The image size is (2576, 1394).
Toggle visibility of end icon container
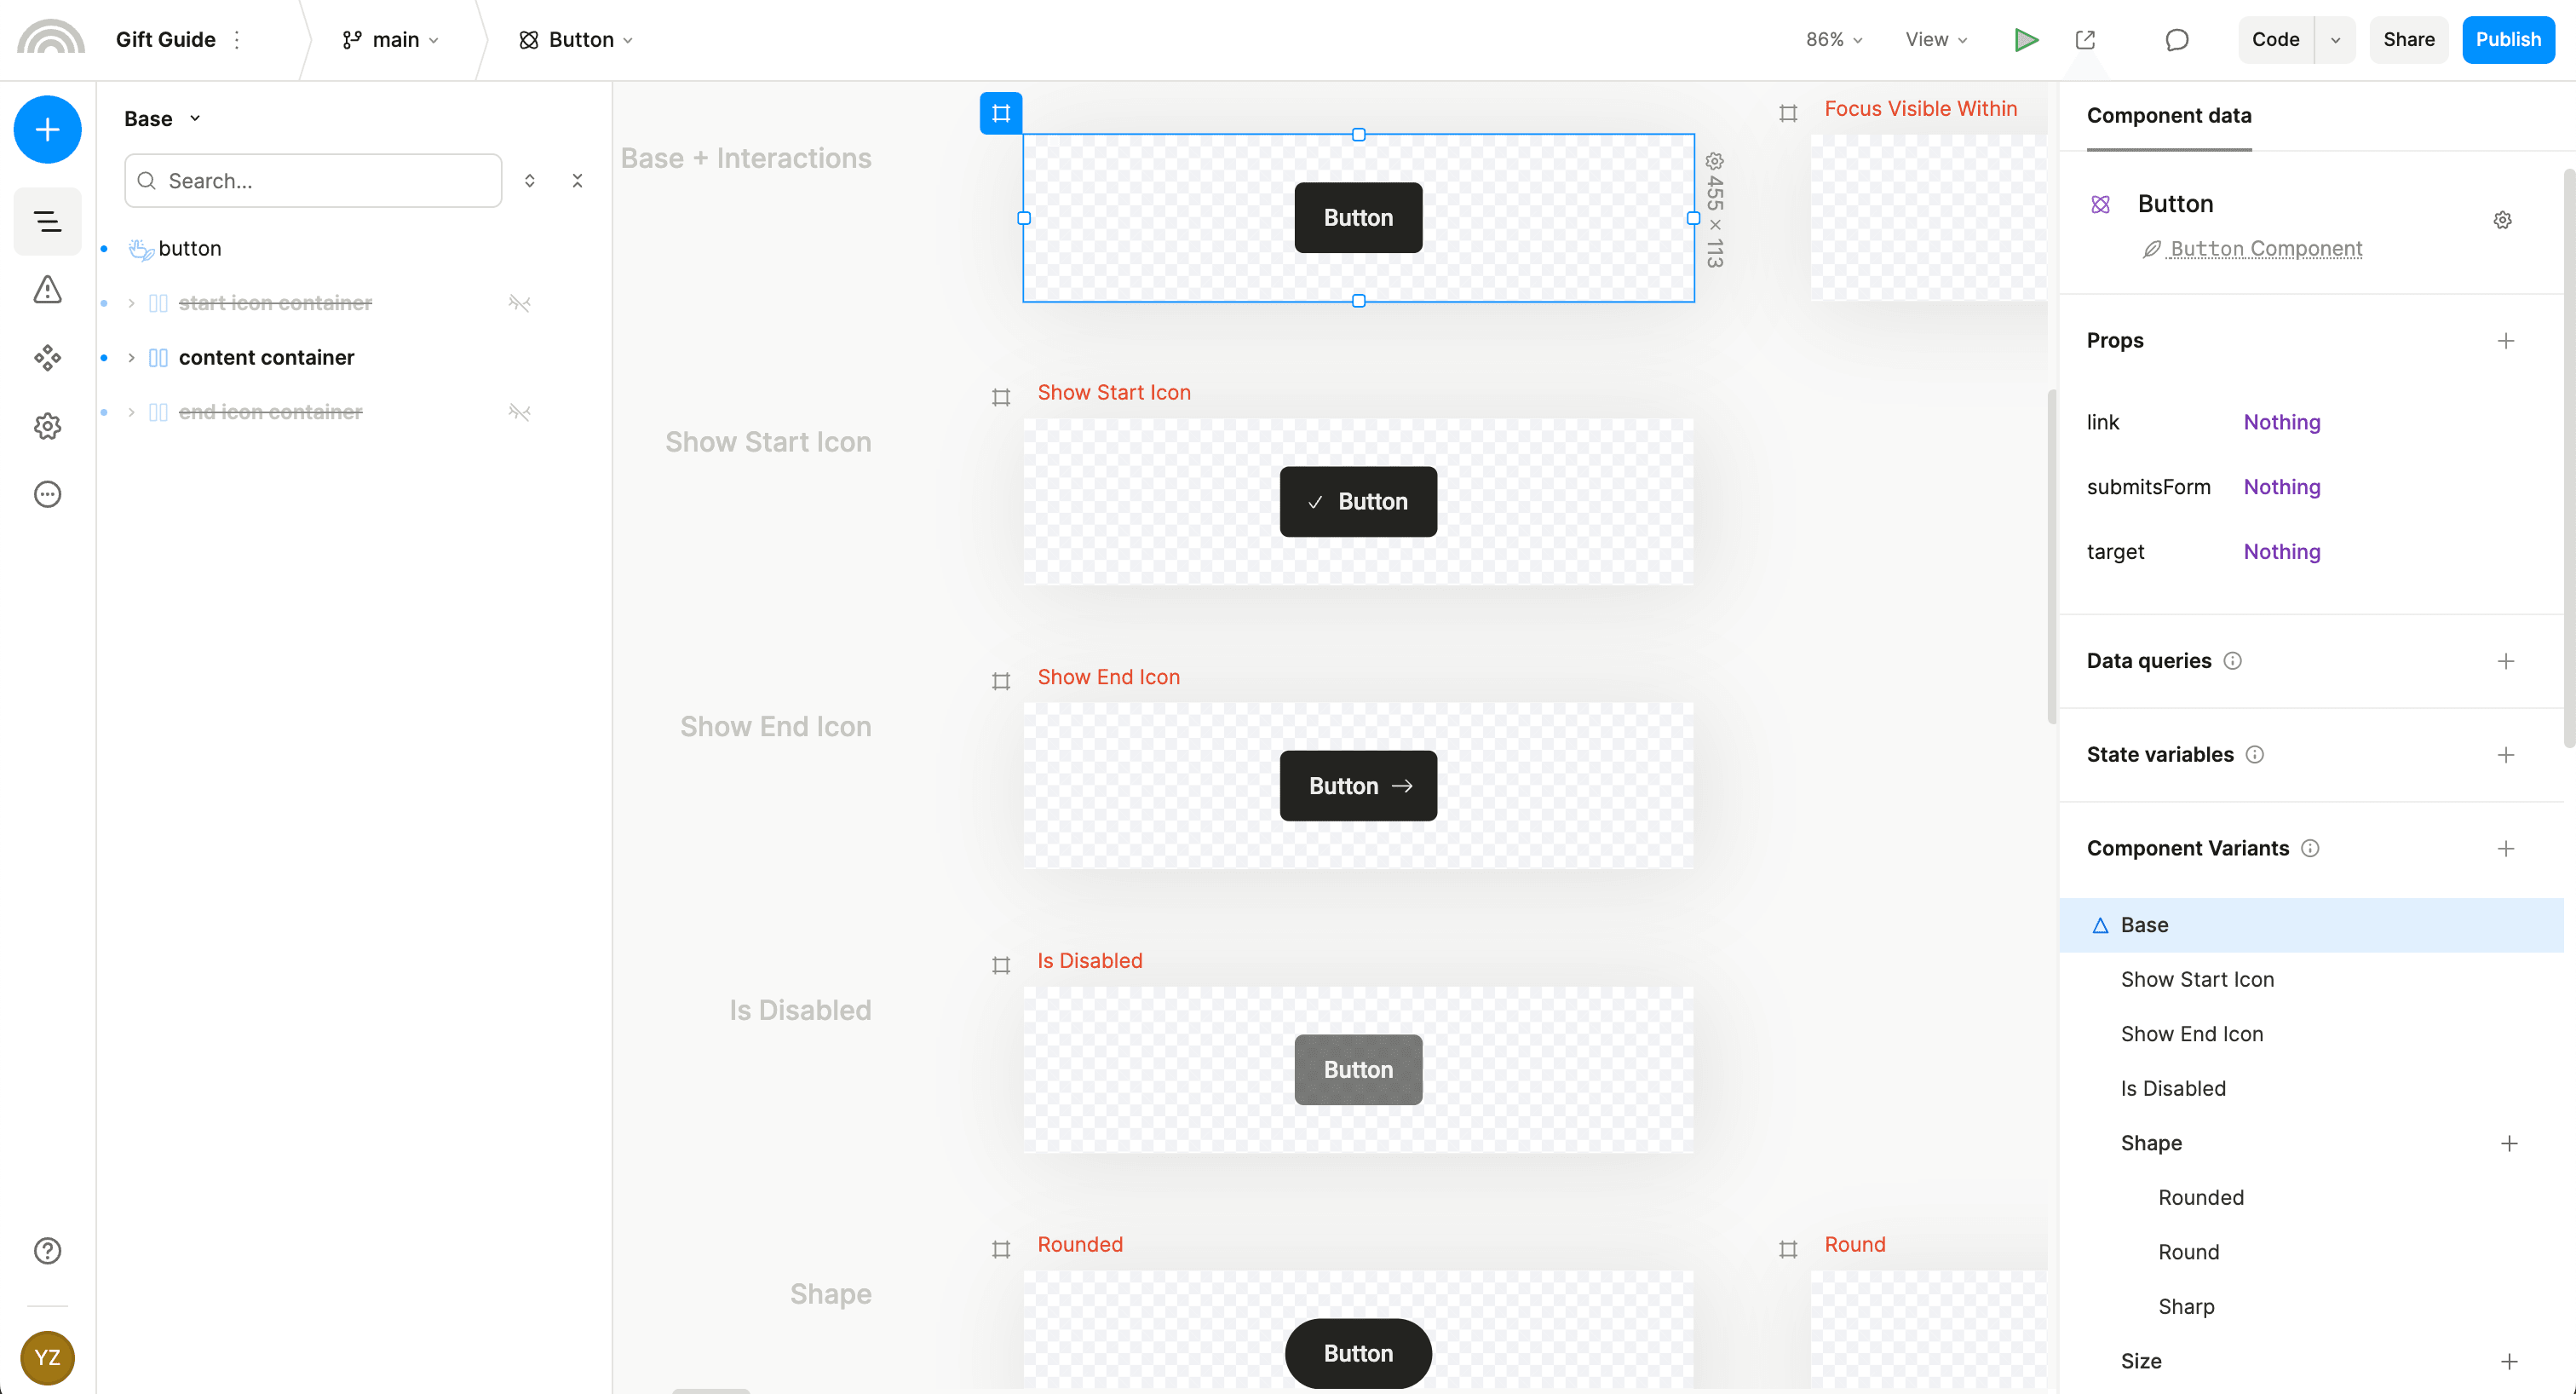518,412
